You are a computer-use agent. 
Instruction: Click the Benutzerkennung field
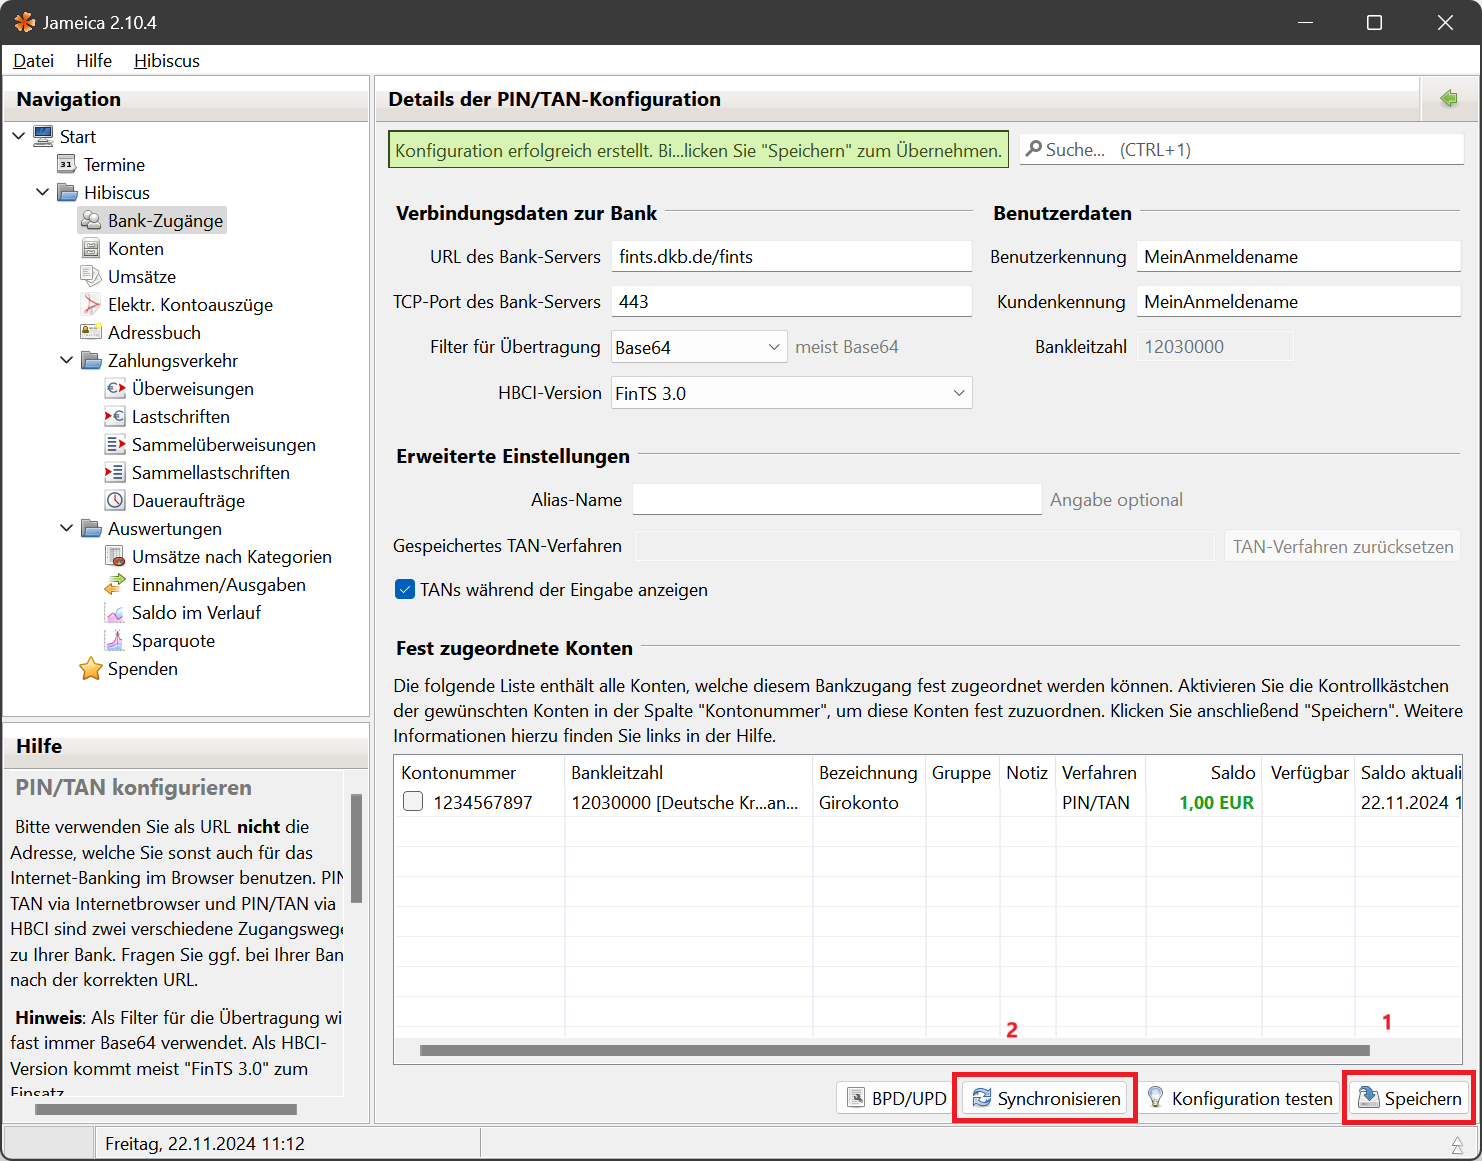pyautogui.click(x=1298, y=256)
